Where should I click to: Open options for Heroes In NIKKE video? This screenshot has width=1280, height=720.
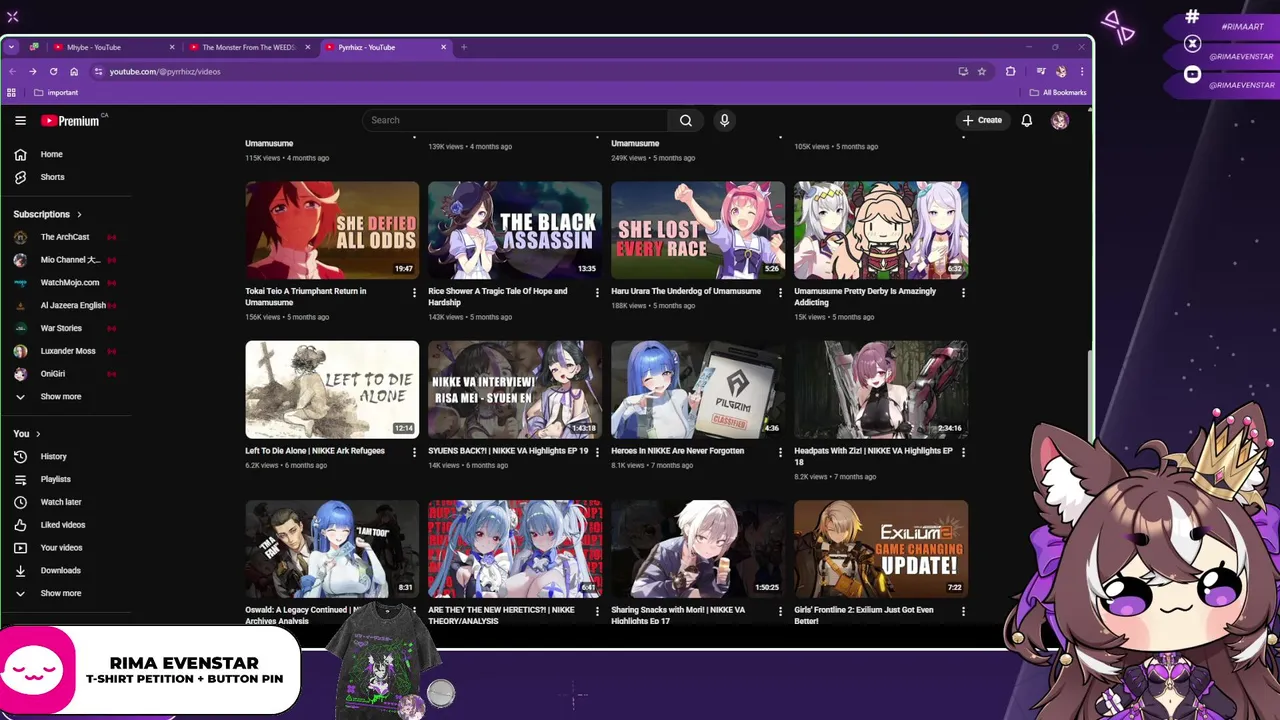(780, 452)
